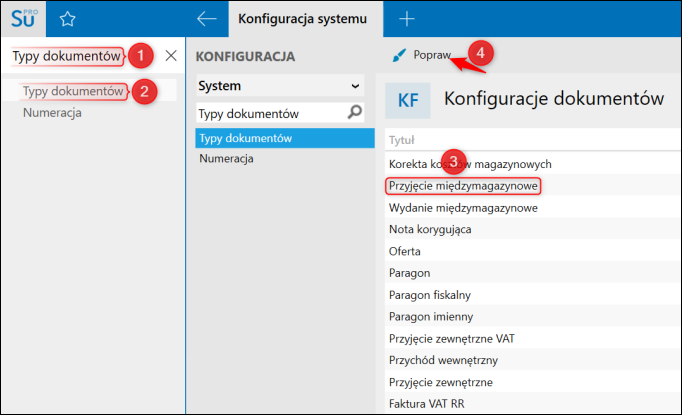This screenshot has height=415, width=682.
Task: Select Wydanie międzymagazynowe document row
Action: (463, 207)
